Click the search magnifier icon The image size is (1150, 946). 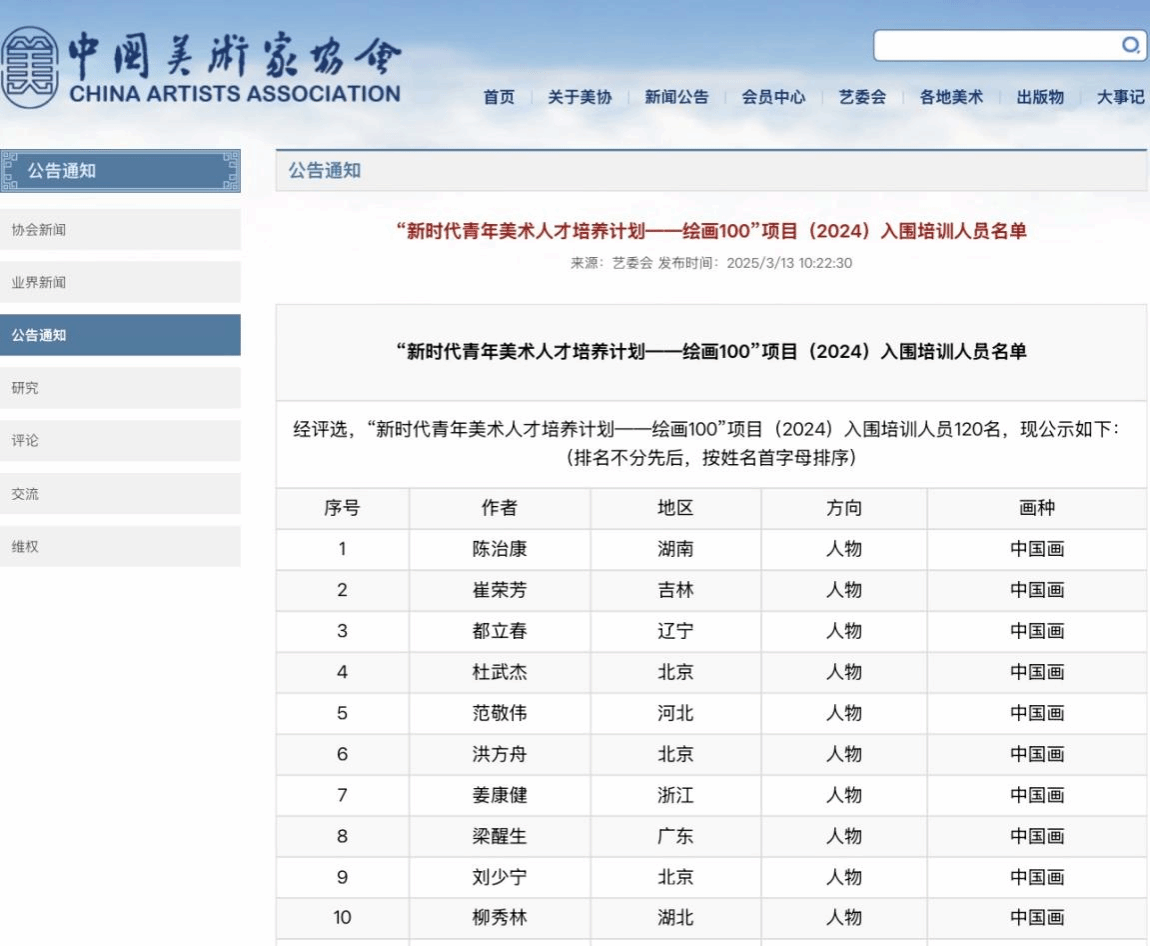coord(1130,45)
